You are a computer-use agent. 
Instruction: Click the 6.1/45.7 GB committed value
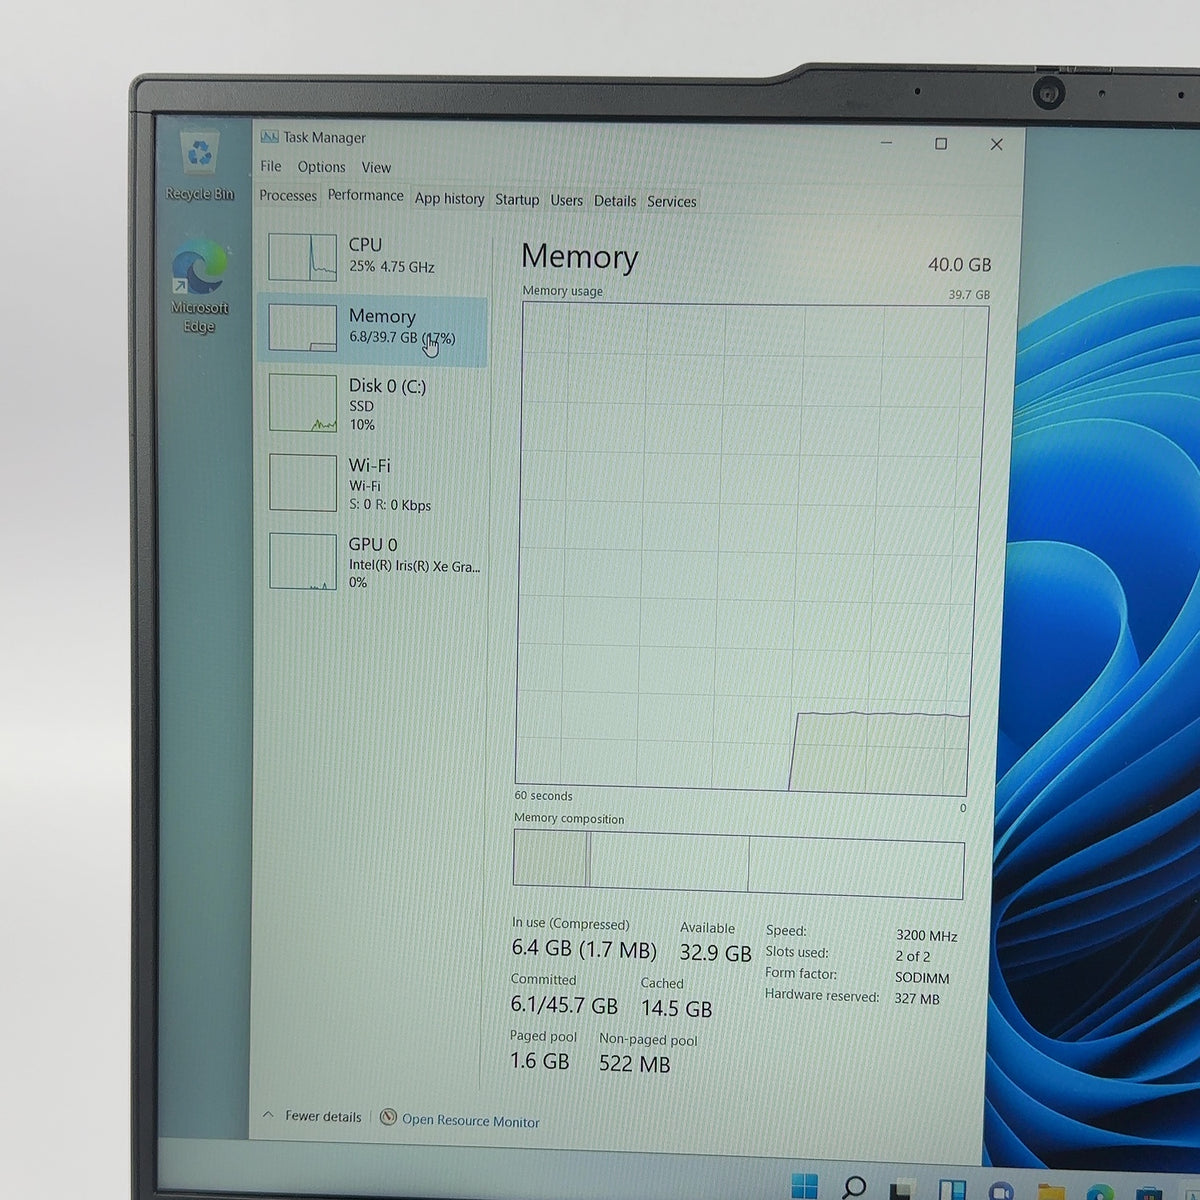click(564, 1004)
